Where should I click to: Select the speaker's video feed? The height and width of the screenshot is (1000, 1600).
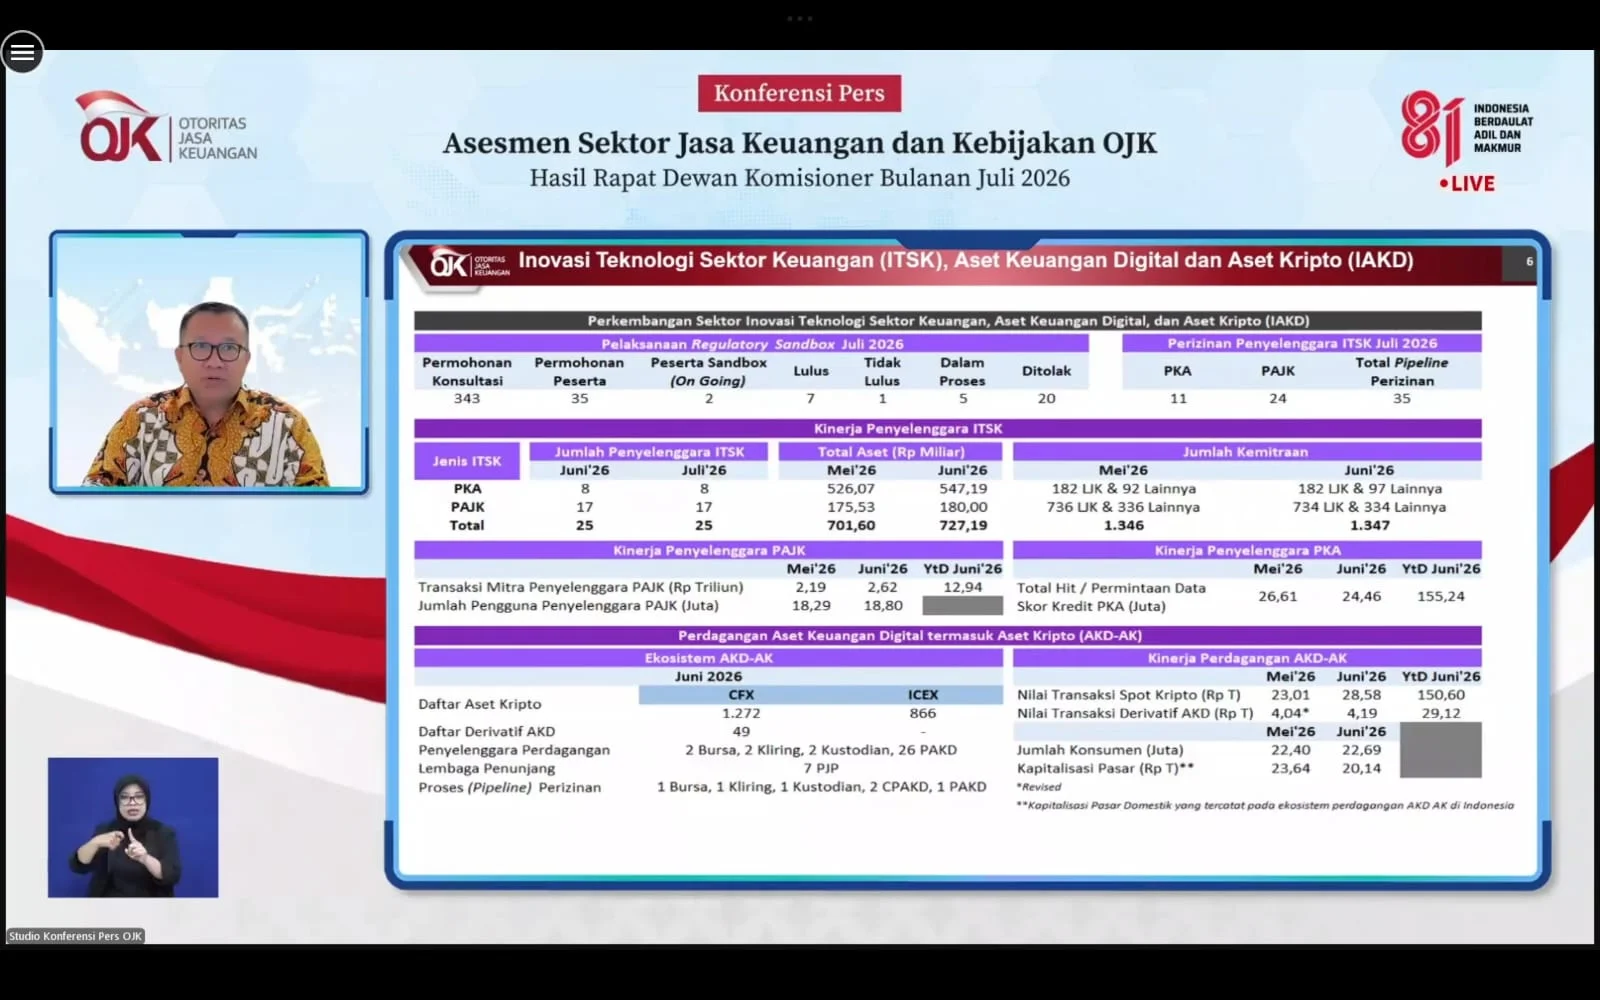tap(209, 362)
